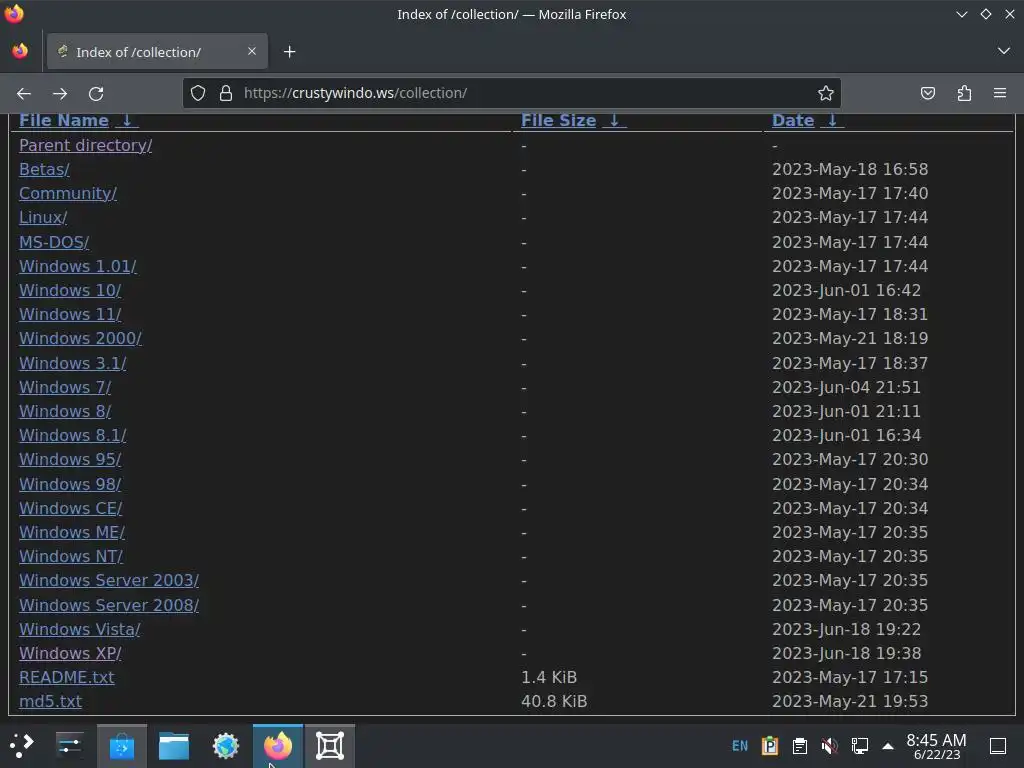Open the Windows CE/ folder

(x=71, y=508)
